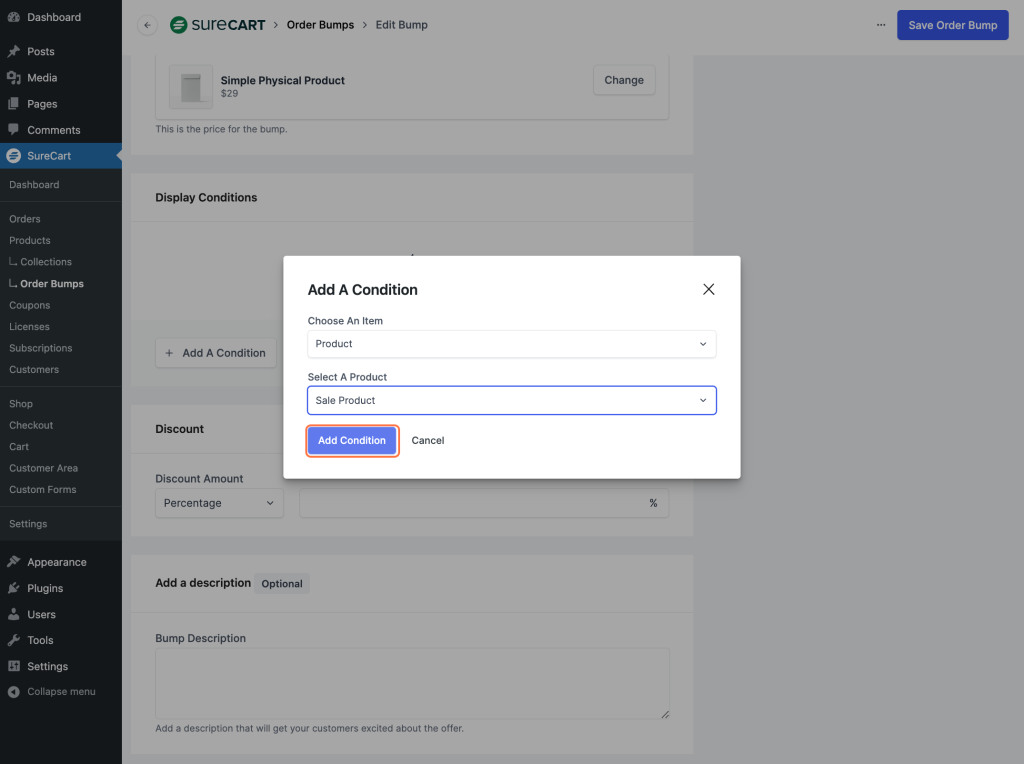Save the order bump
Viewport: 1024px width, 764px height.
[952, 24]
